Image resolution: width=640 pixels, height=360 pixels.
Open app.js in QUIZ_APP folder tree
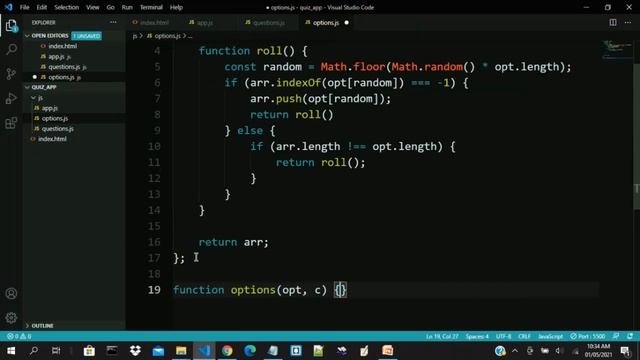(50, 108)
